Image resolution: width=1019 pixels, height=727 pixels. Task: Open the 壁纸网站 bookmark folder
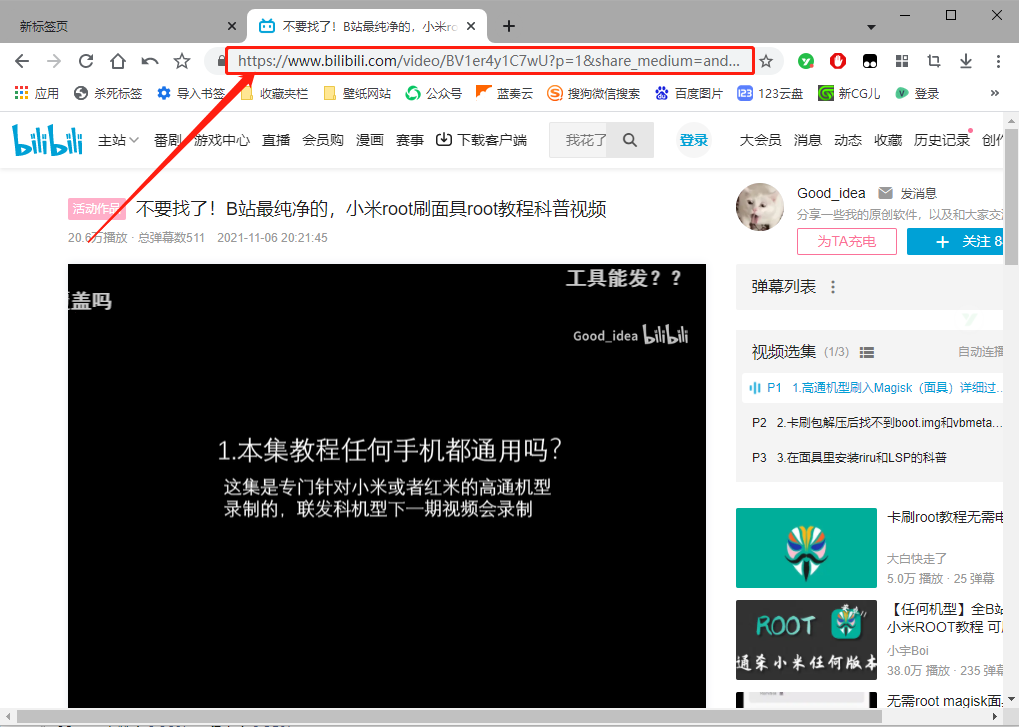click(x=357, y=94)
